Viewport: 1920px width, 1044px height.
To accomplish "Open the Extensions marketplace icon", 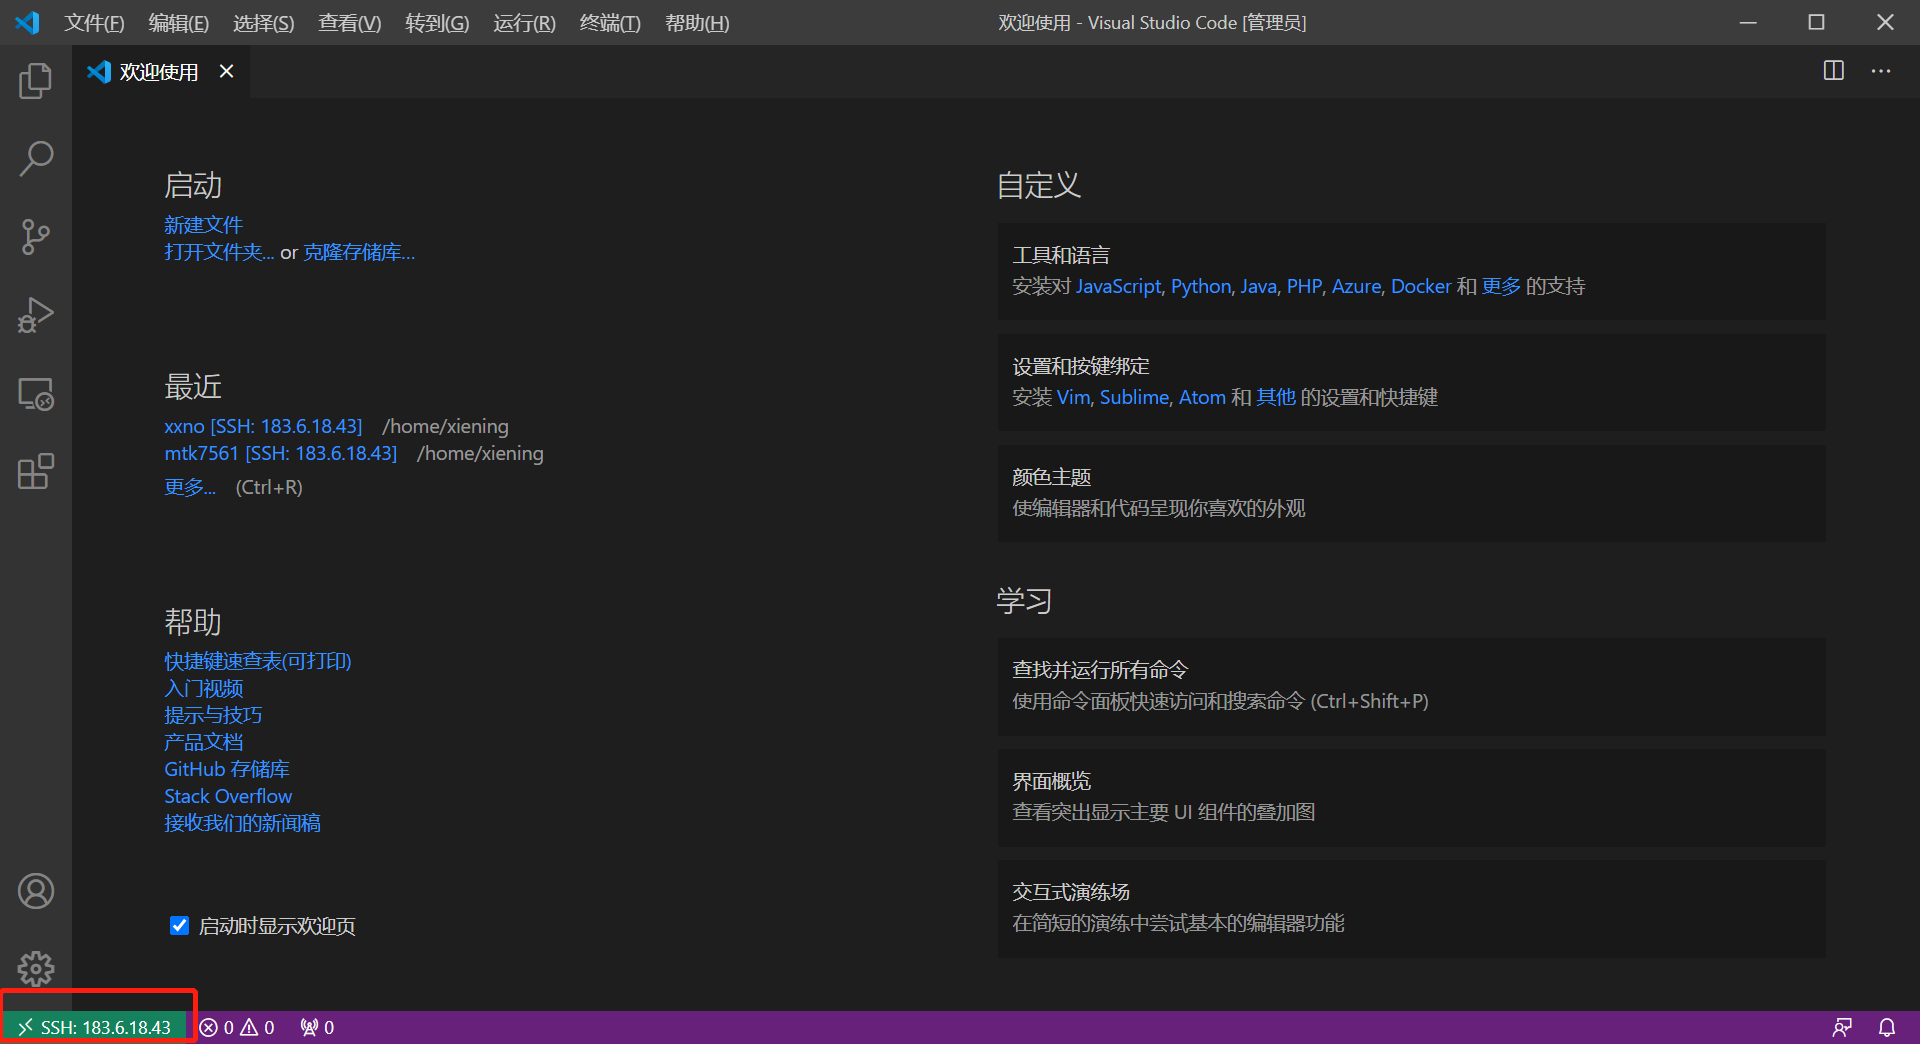I will point(36,471).
